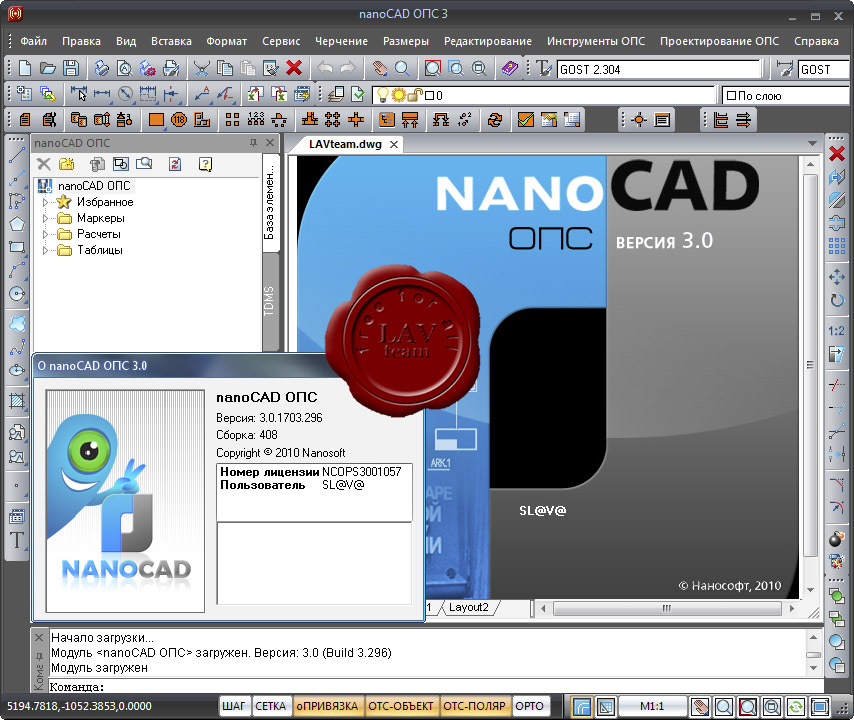Toggle оПРИВЯЗКА object snap
This screenshot has height=720, width=854.
(327, 706)
